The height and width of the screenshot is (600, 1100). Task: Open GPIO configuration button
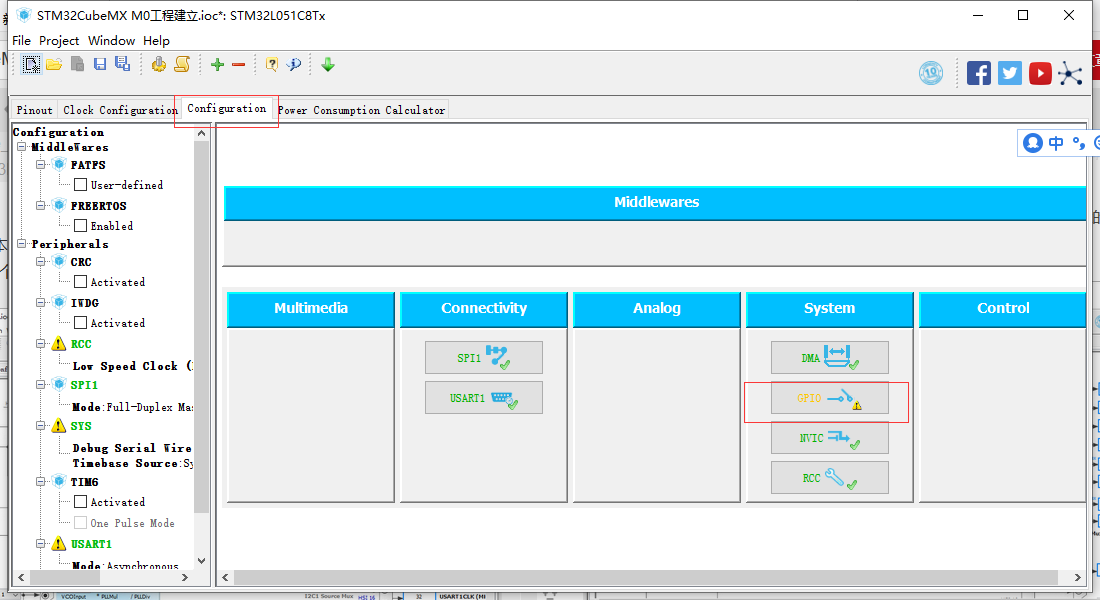click(x=829, y=398)
